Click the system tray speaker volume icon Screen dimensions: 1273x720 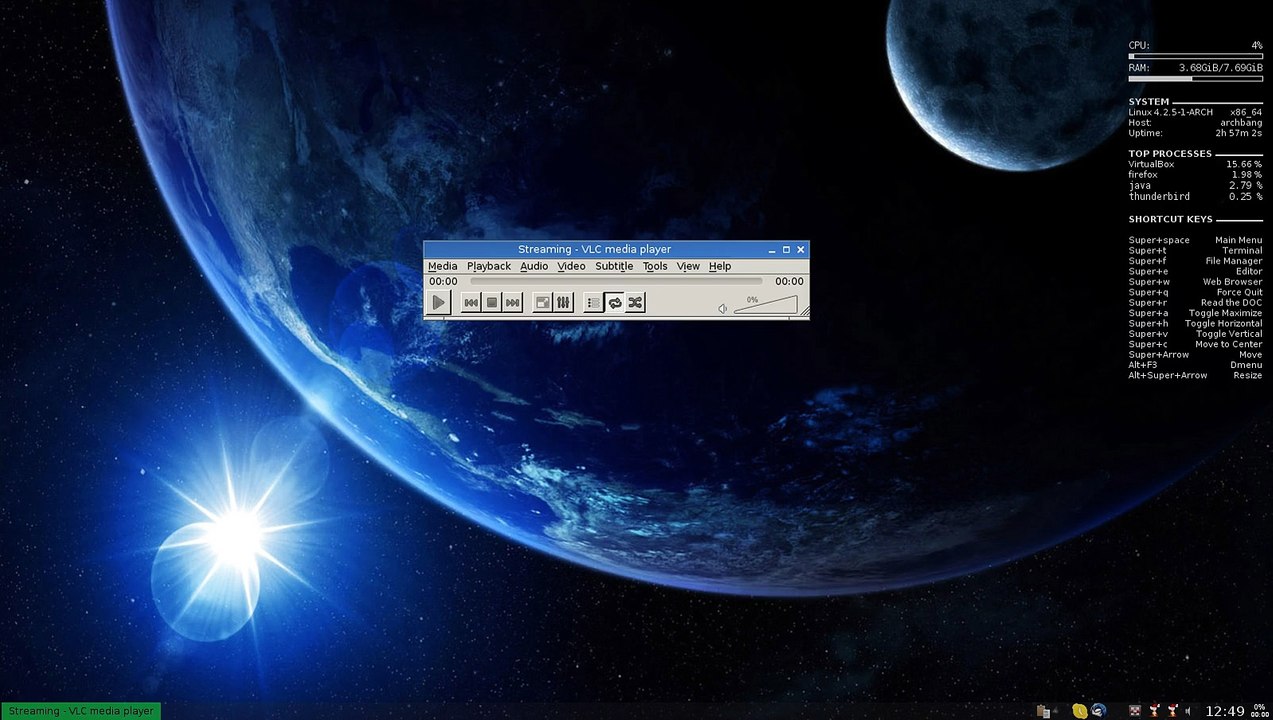pyautogui.click(x=1187, y=711)
